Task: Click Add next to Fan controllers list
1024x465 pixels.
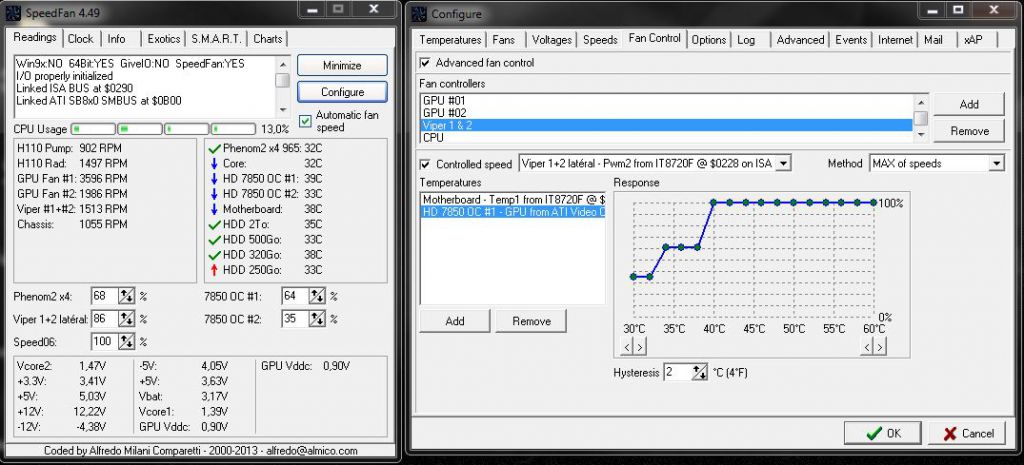Action: 969,104
